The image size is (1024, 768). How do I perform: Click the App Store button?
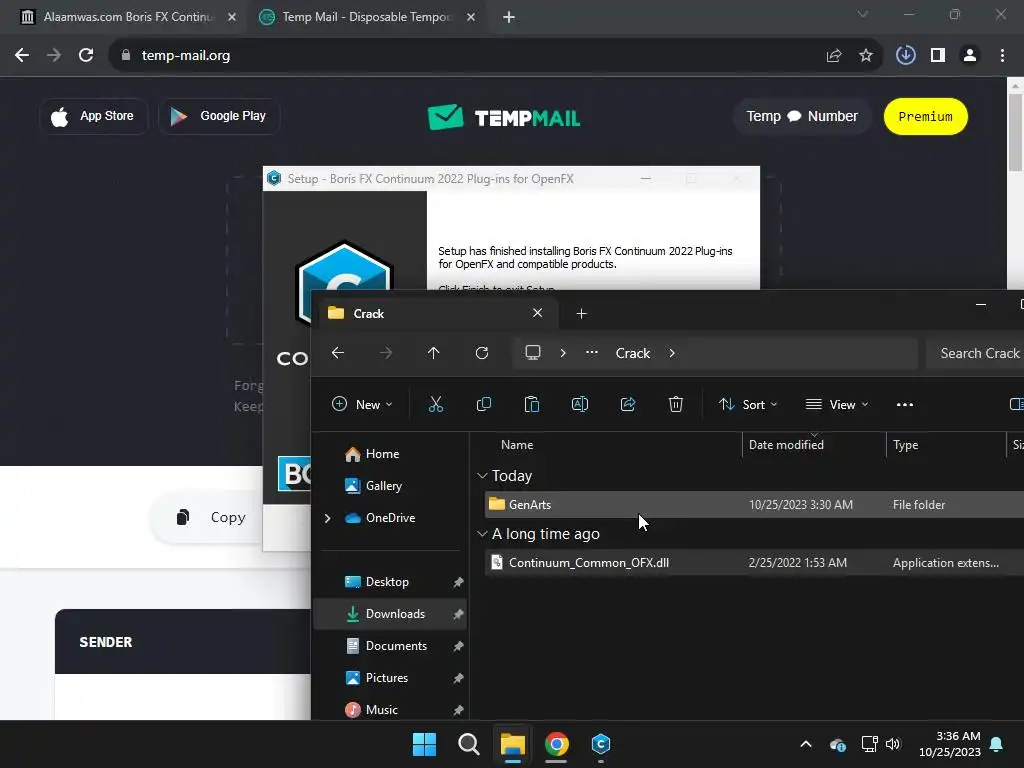click(x=93, y=116)
